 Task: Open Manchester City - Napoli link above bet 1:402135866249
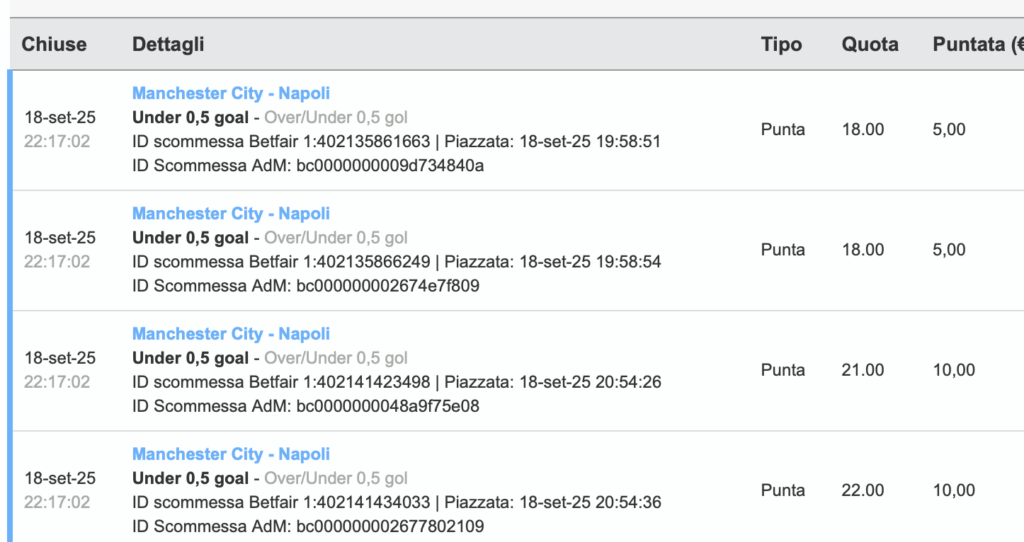231,214
